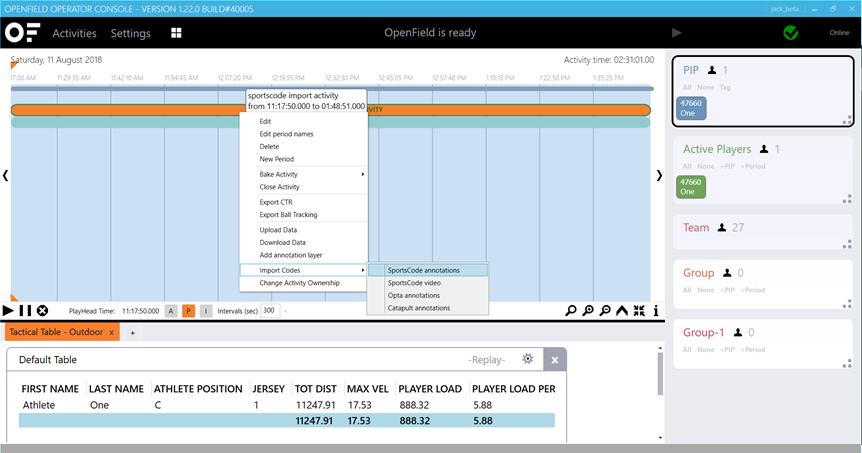The height and width of the screenshot is (453, 862).
Task: Start playback with the timeline play button
Action: (8, 311)
